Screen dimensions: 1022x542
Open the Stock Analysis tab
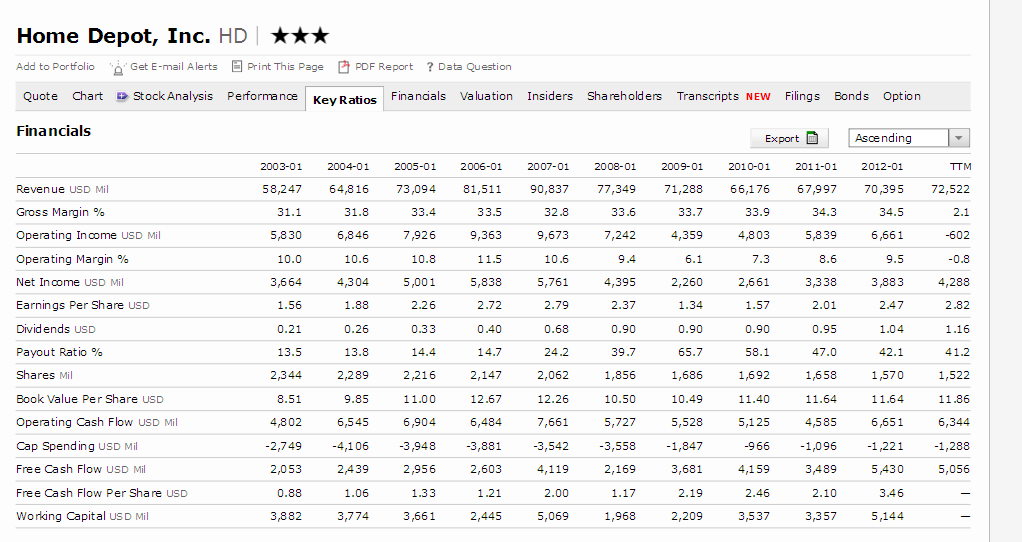point(172,96)
